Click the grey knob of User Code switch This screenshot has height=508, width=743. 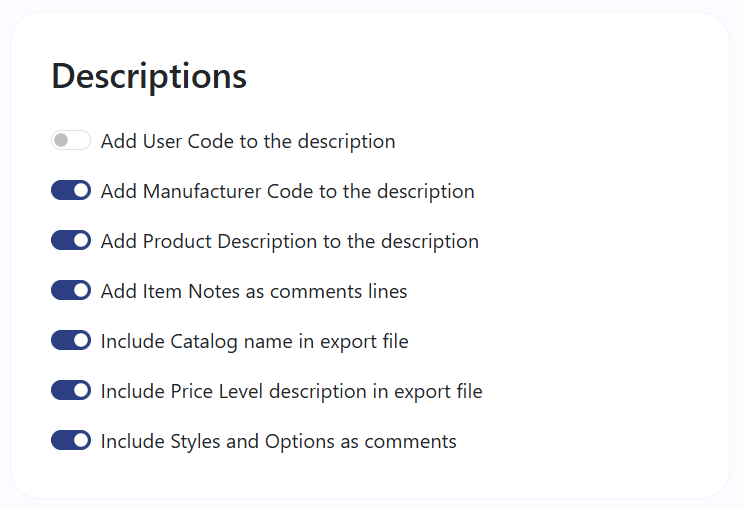tap(62, 141)
